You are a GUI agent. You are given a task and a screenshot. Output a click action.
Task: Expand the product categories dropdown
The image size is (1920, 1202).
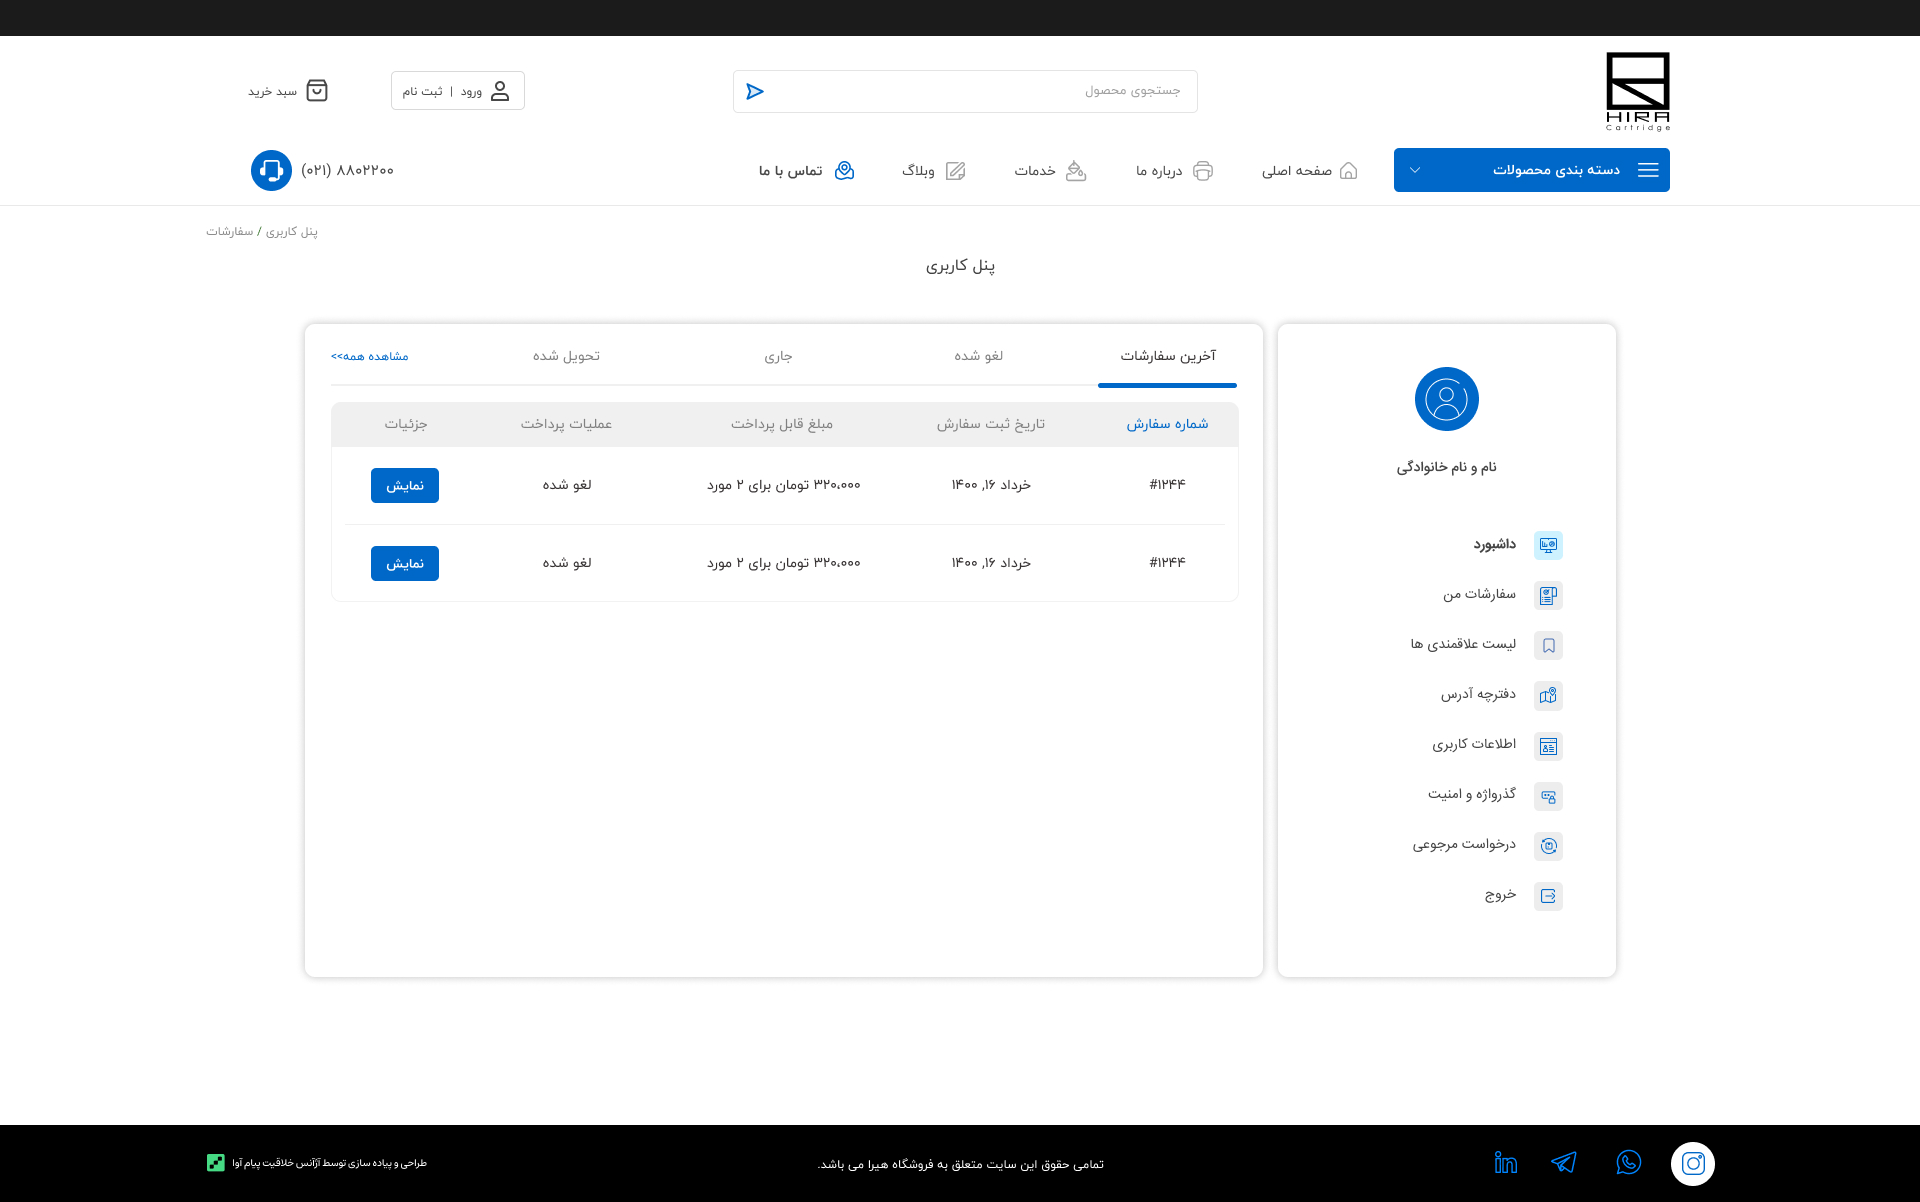tap(1555, 170)
